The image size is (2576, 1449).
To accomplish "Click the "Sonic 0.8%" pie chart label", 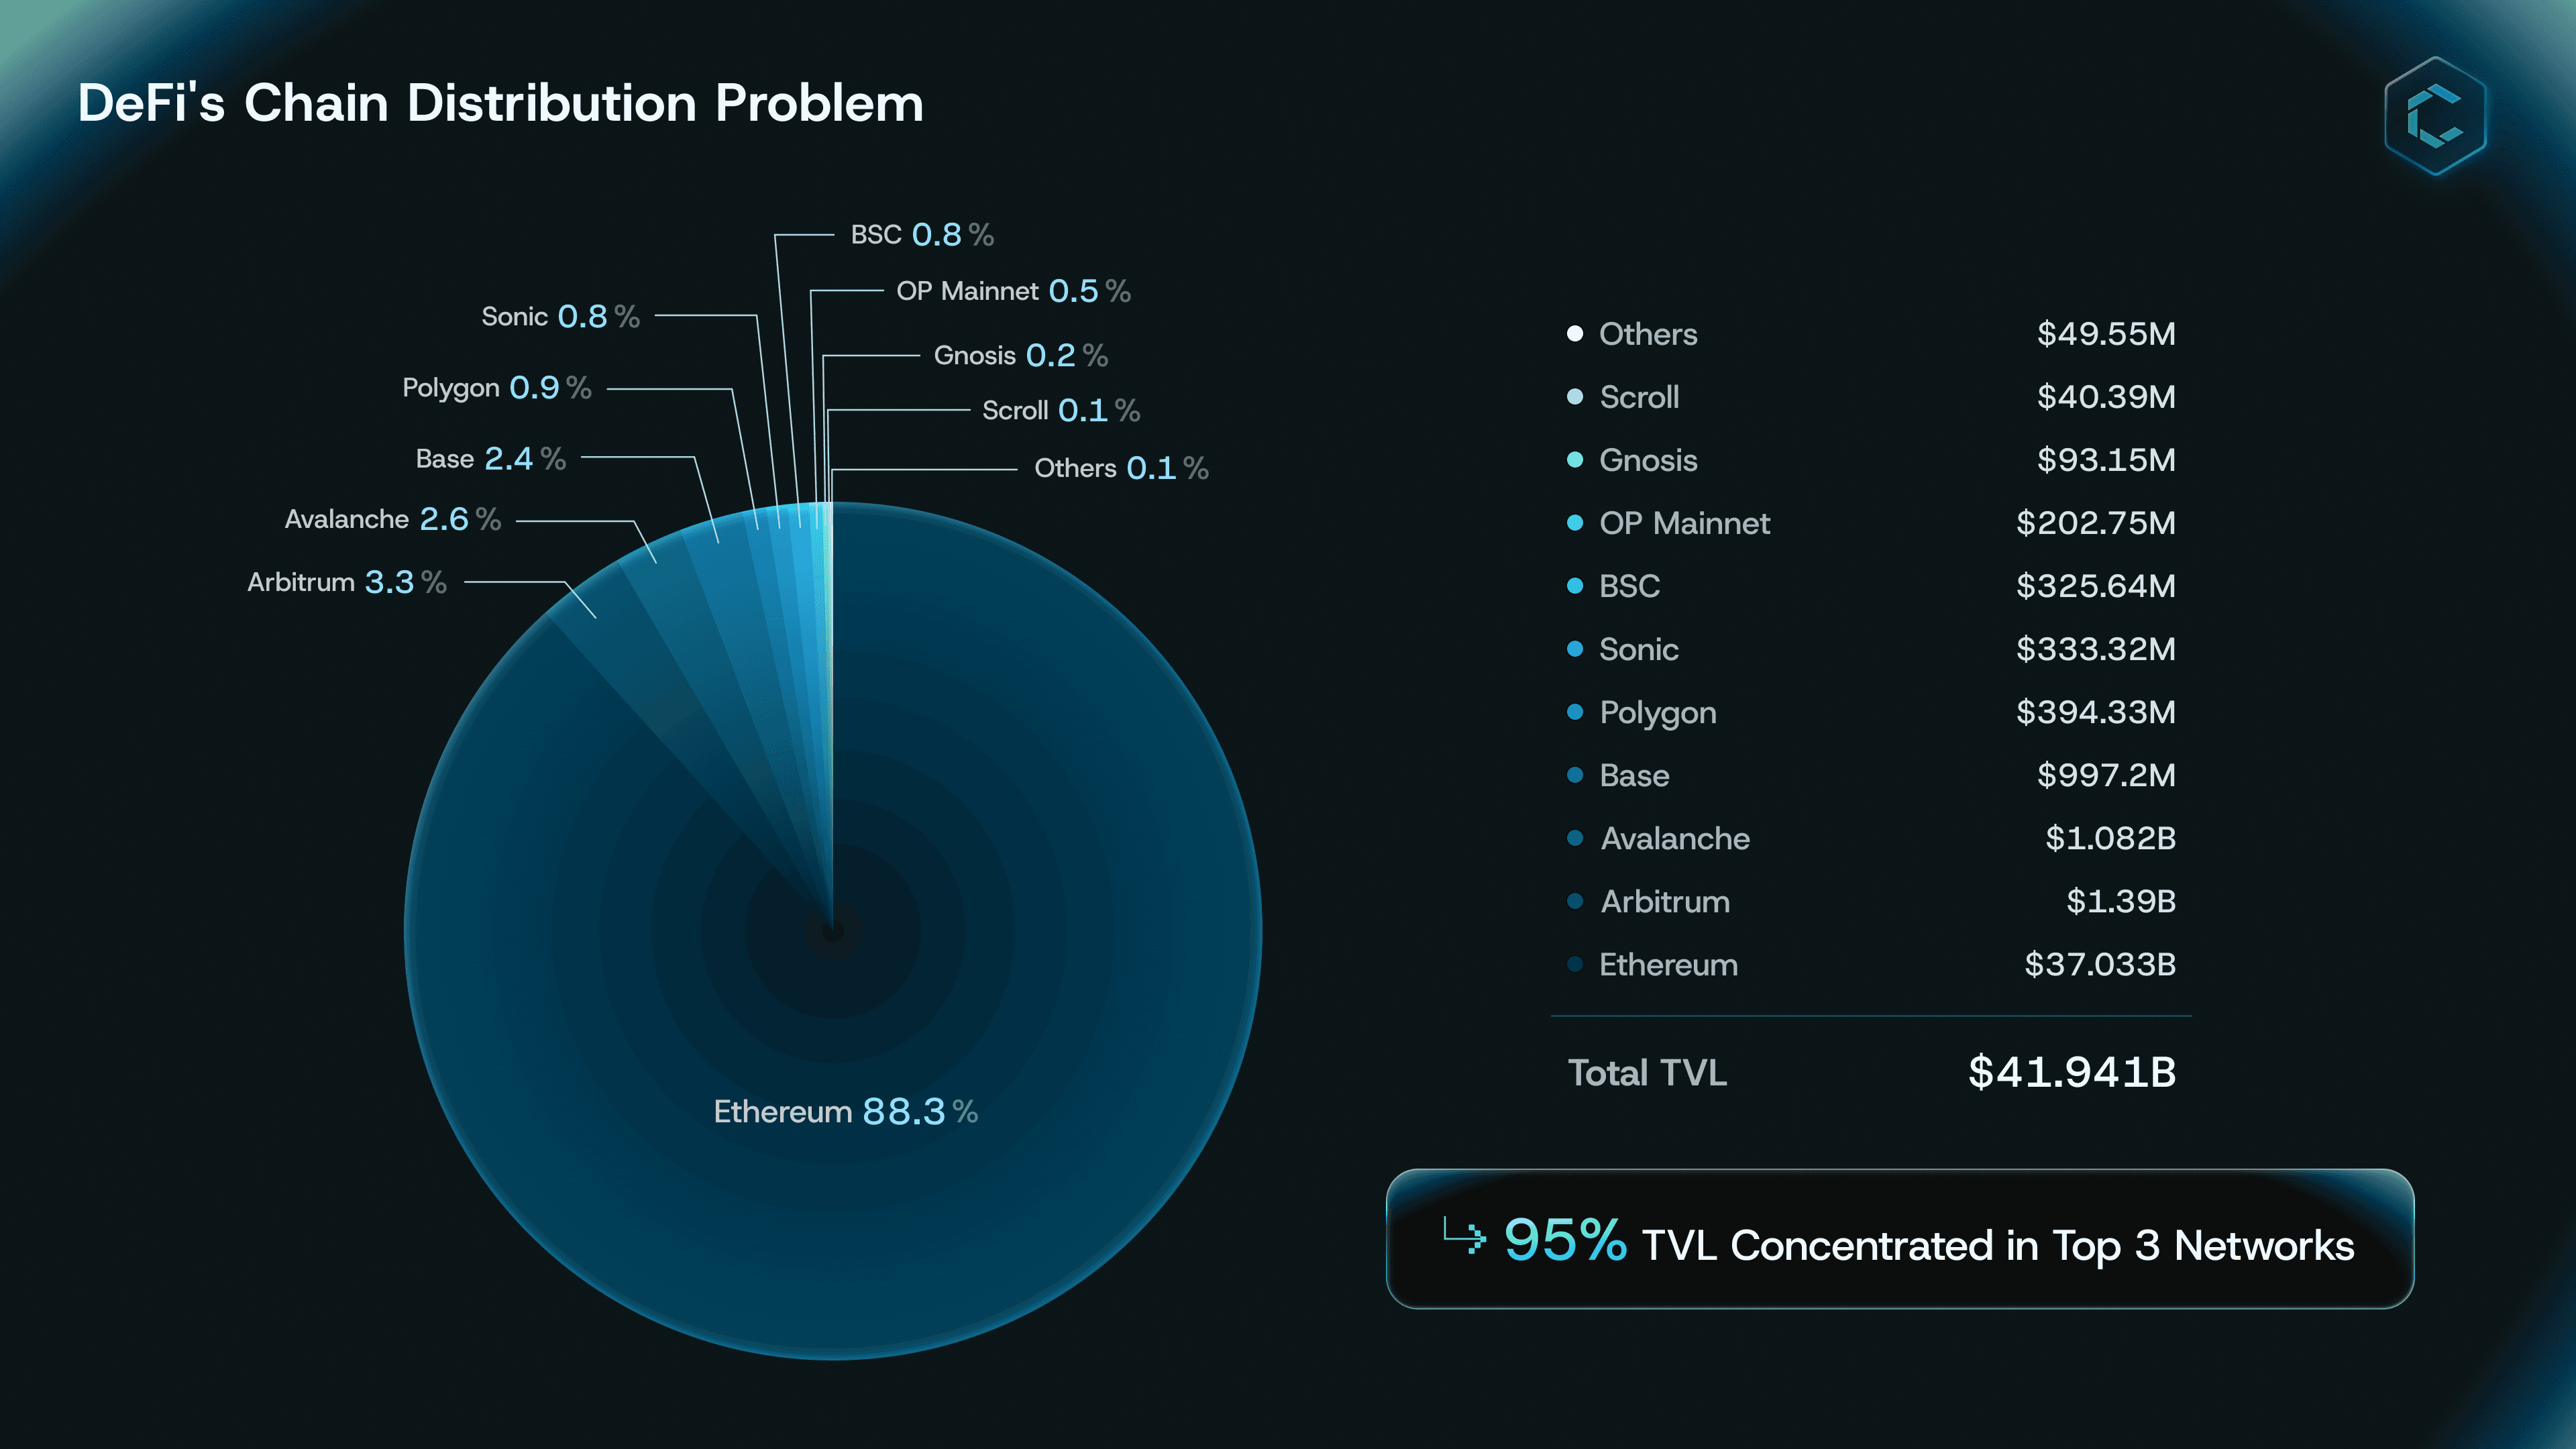I will point(560,316).
